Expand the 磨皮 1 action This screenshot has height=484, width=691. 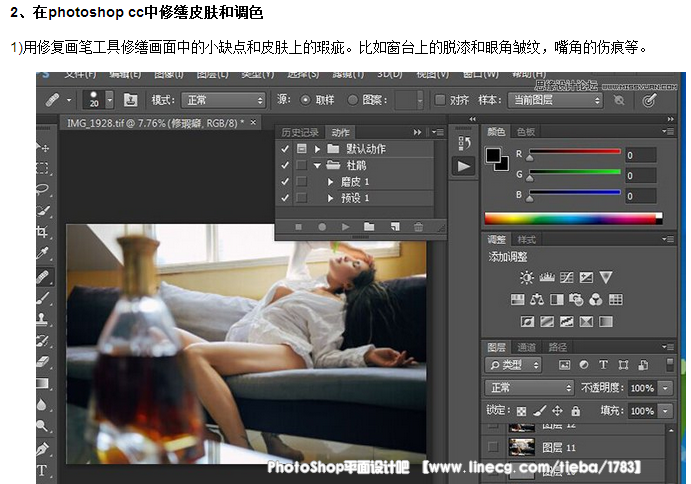tap(330, 182)
